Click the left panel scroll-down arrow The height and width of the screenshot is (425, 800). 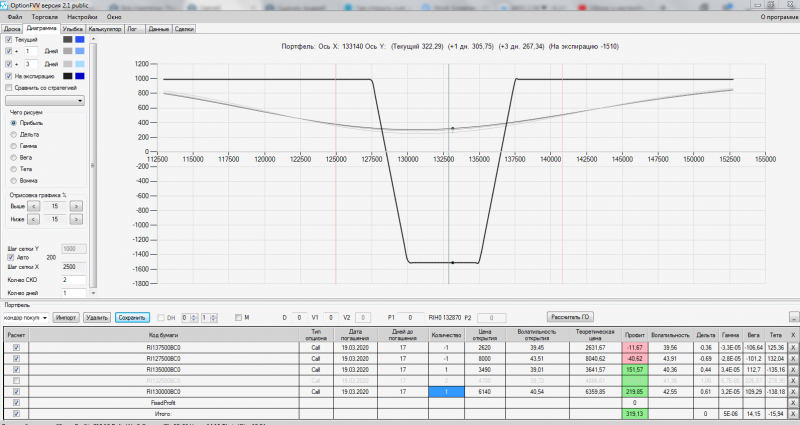click(93, 293)
